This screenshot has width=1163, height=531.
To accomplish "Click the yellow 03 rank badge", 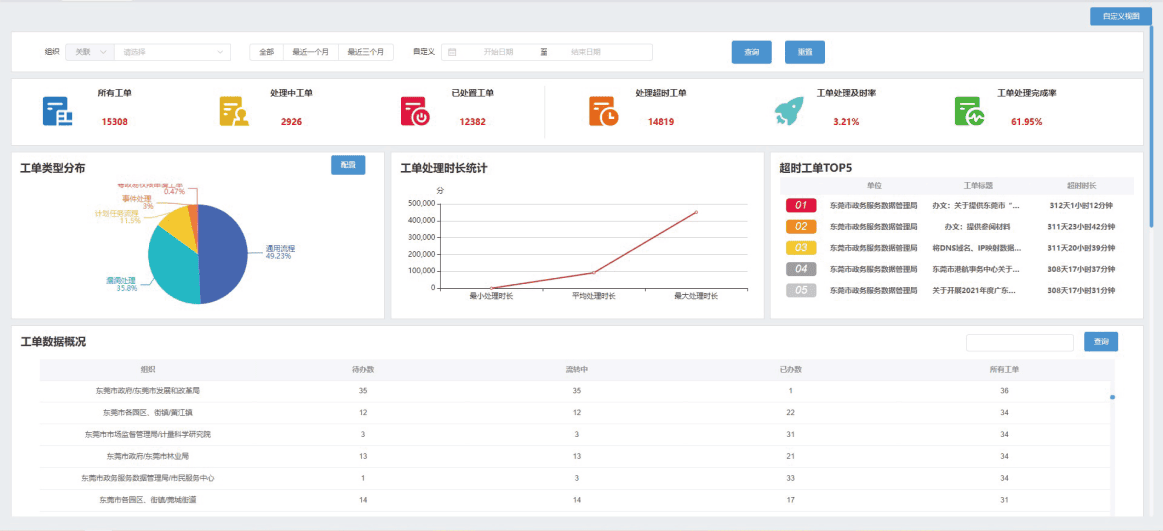I will 800,248.
